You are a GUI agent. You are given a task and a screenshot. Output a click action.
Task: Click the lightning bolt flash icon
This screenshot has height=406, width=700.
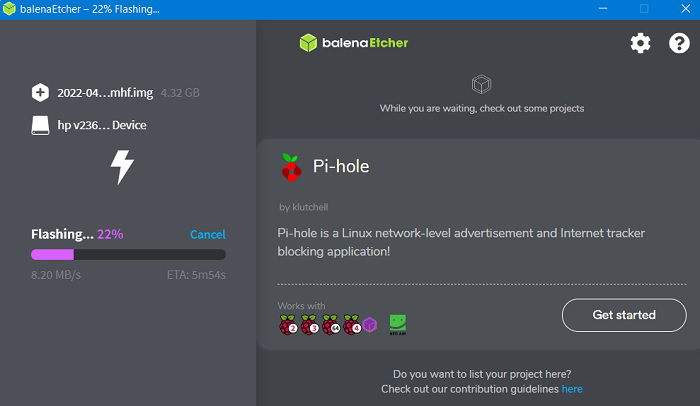tap(122, 167)
